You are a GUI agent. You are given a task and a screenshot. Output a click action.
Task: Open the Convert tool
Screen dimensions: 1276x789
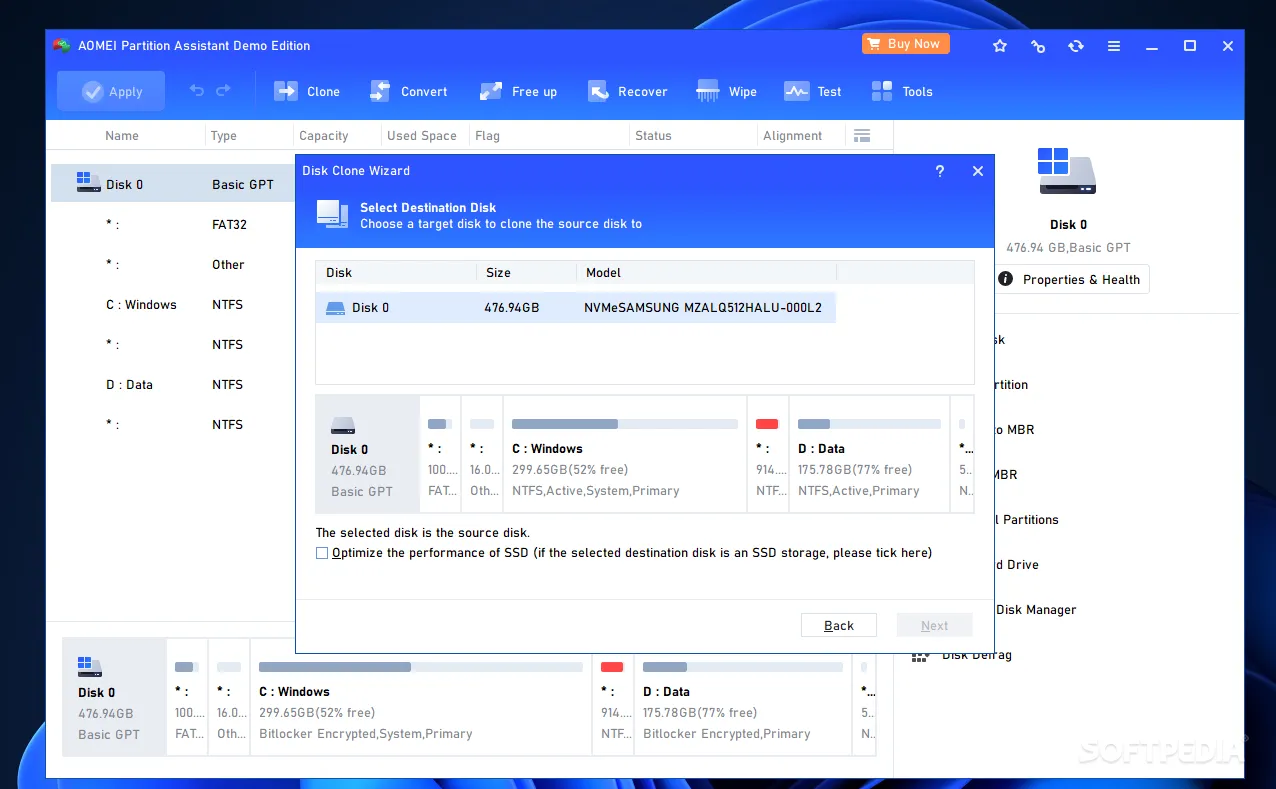point(380,92)
